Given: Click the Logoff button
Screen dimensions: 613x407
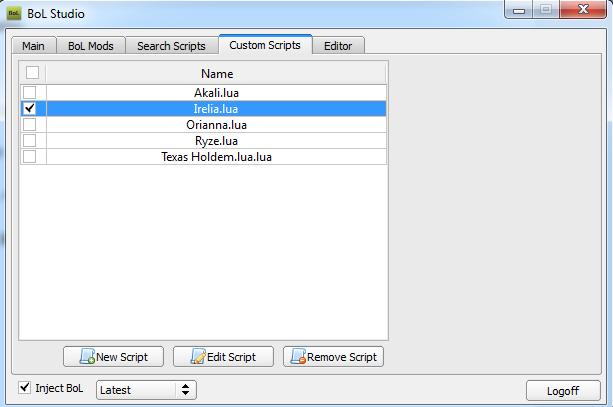Looking at the screenshot, I should pos(563,391).
